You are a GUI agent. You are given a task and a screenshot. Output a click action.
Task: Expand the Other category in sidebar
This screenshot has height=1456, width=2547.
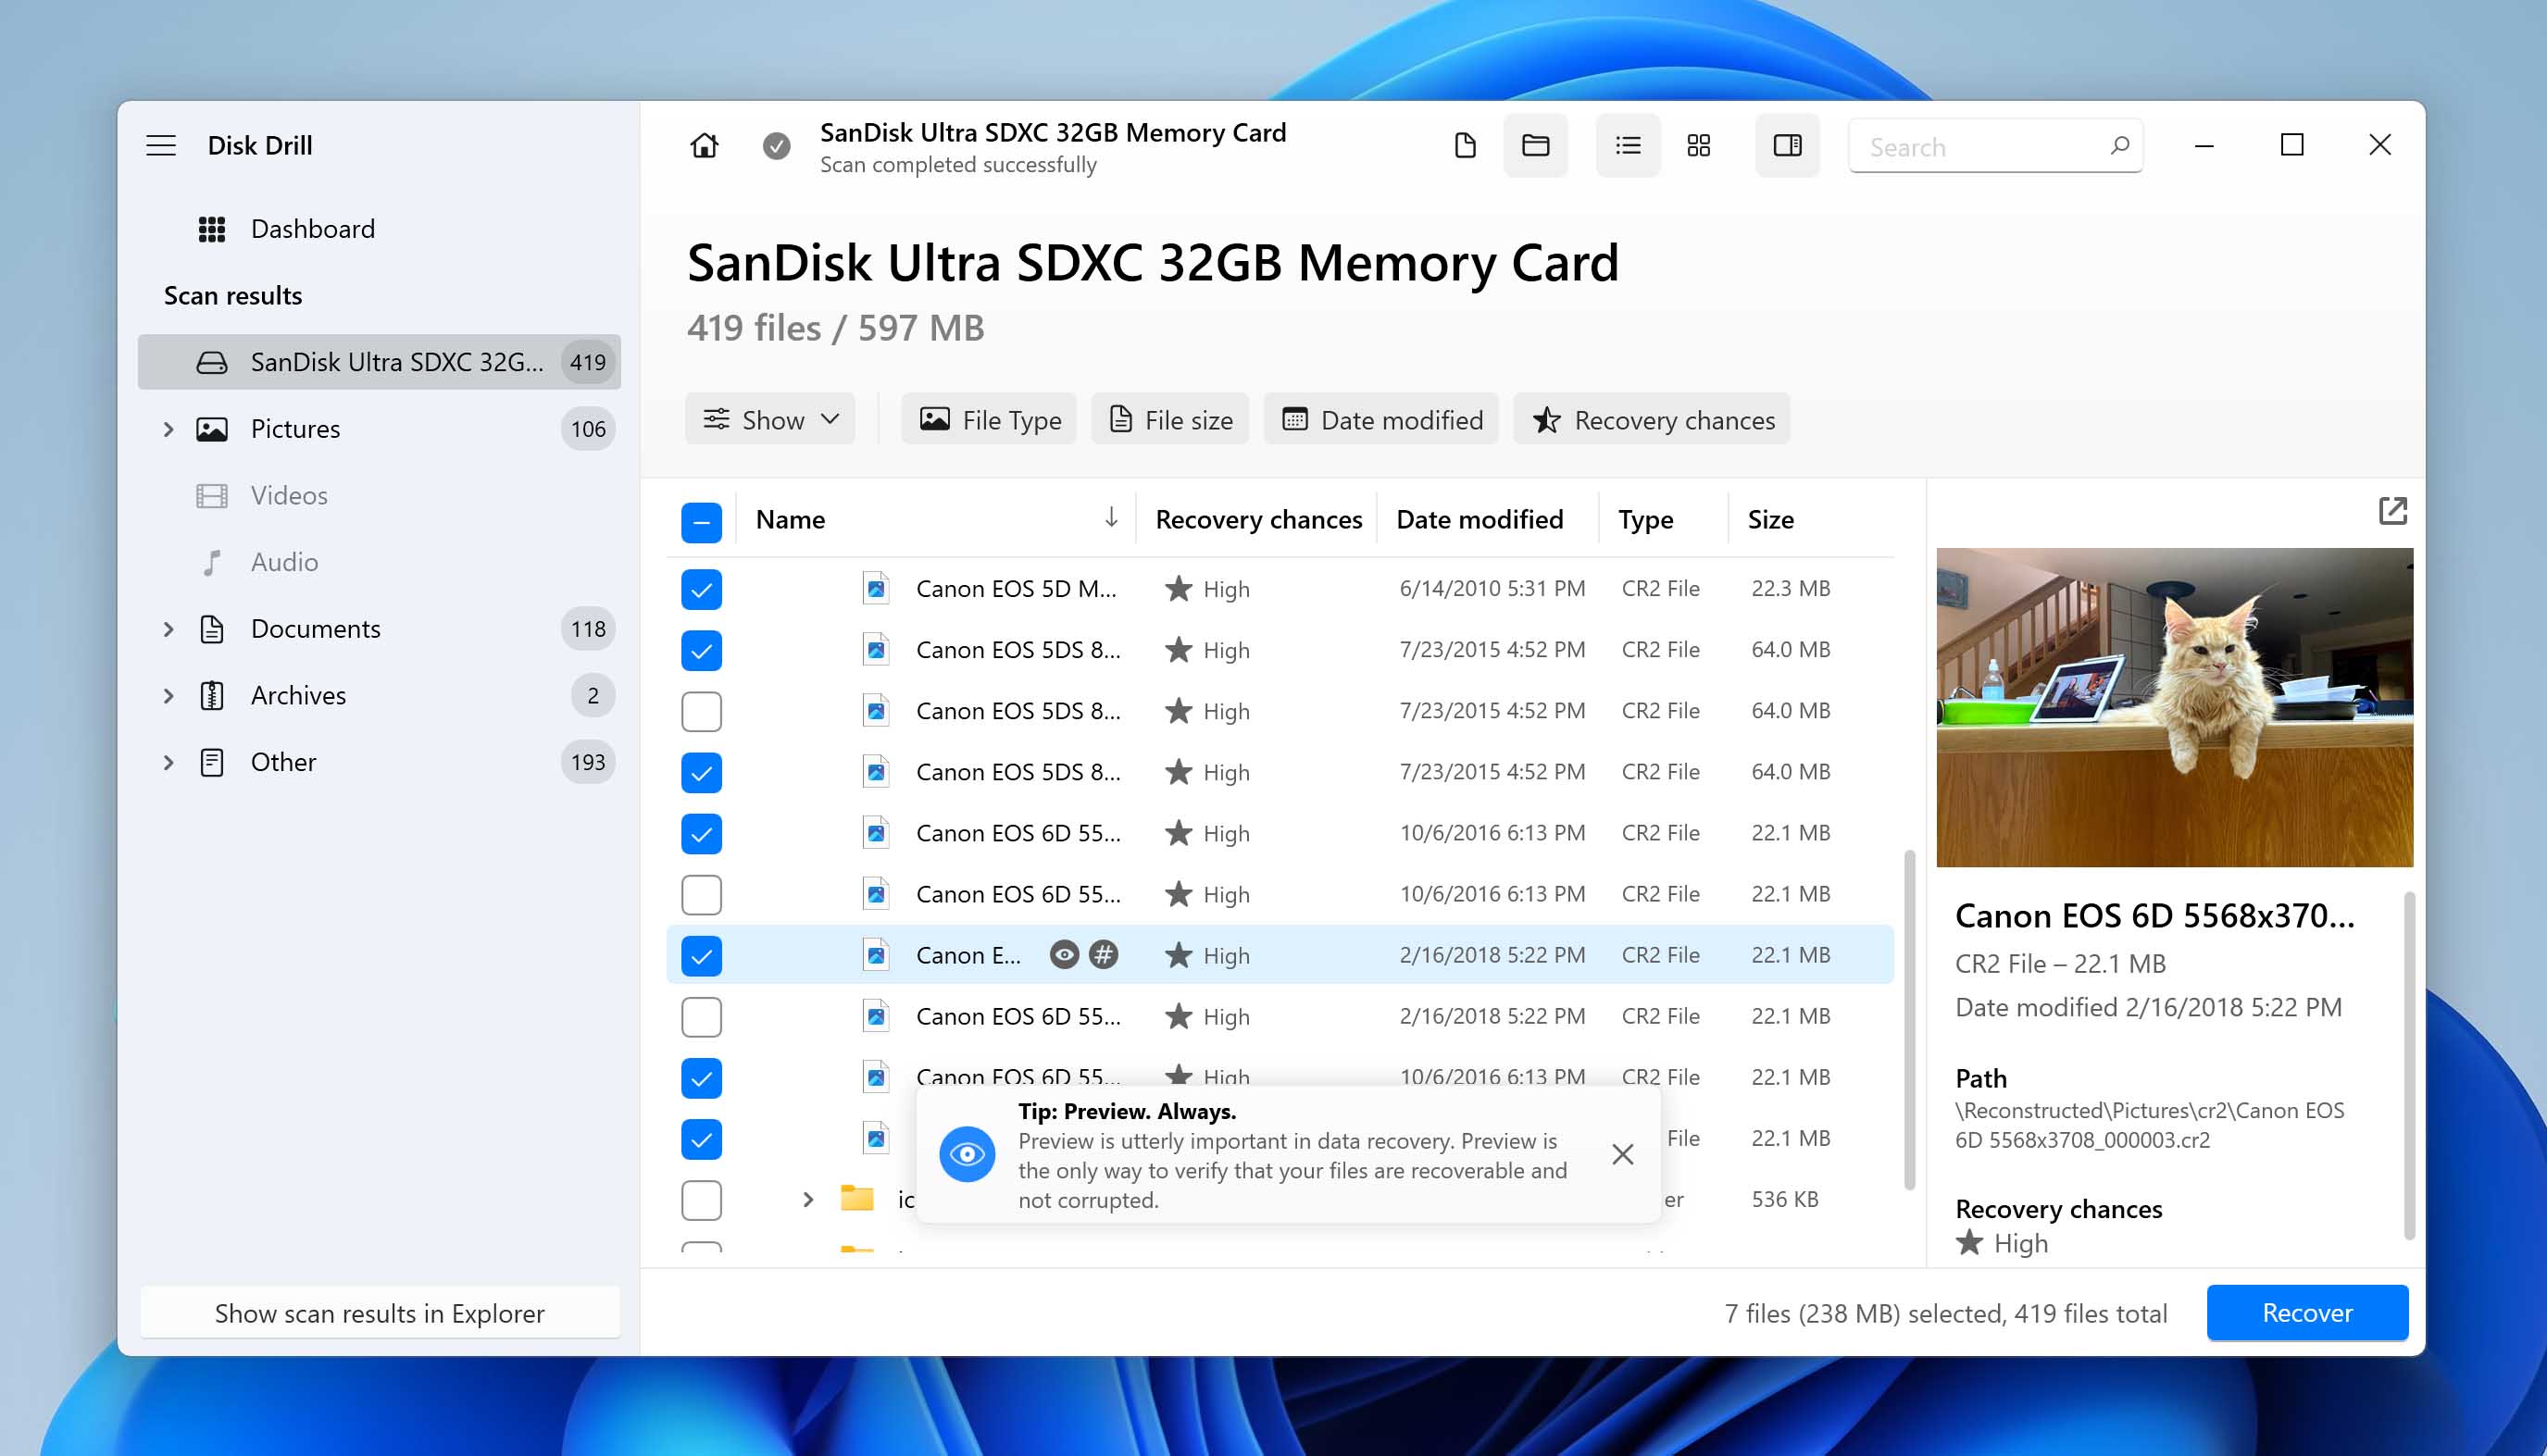point(168,762)
